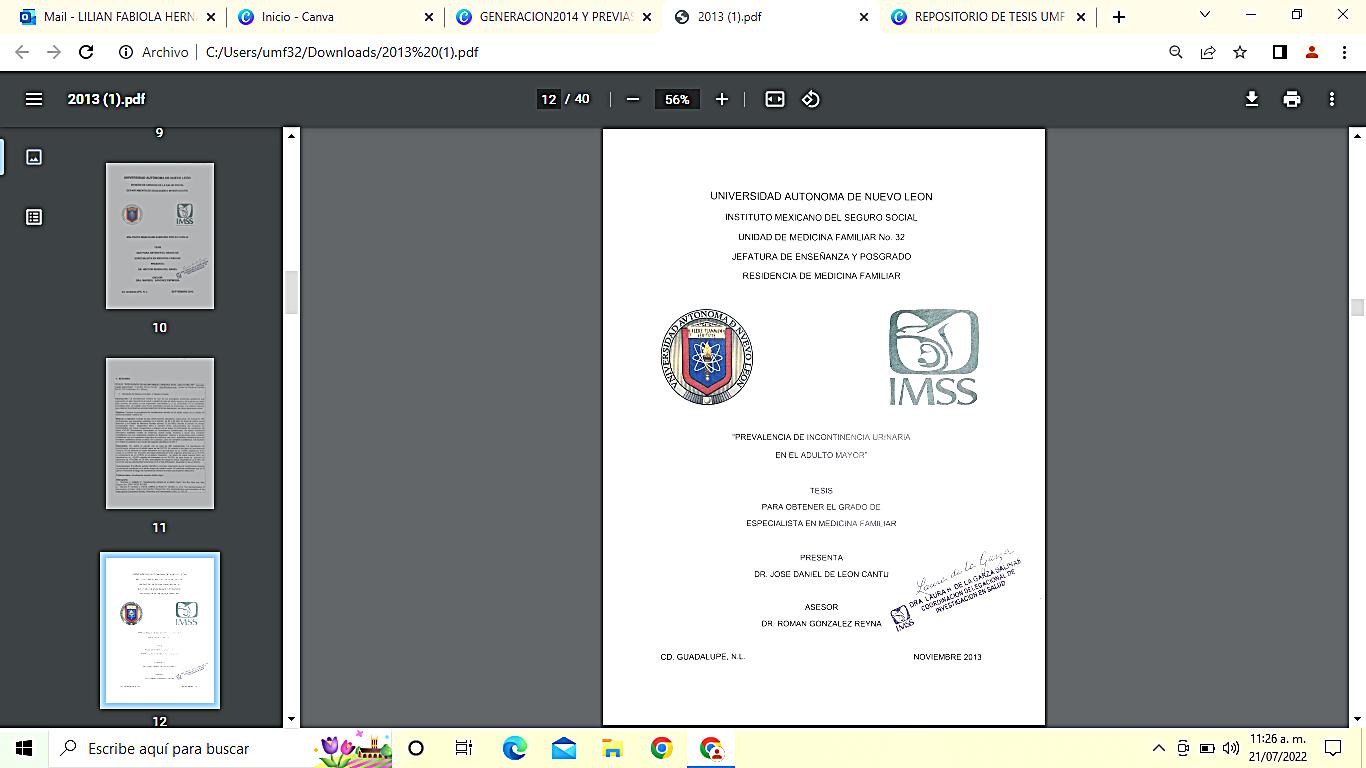The image size is (1366, 768).
Task: Click document scrollbar up arrow
Action: [x=1357, y=135]
